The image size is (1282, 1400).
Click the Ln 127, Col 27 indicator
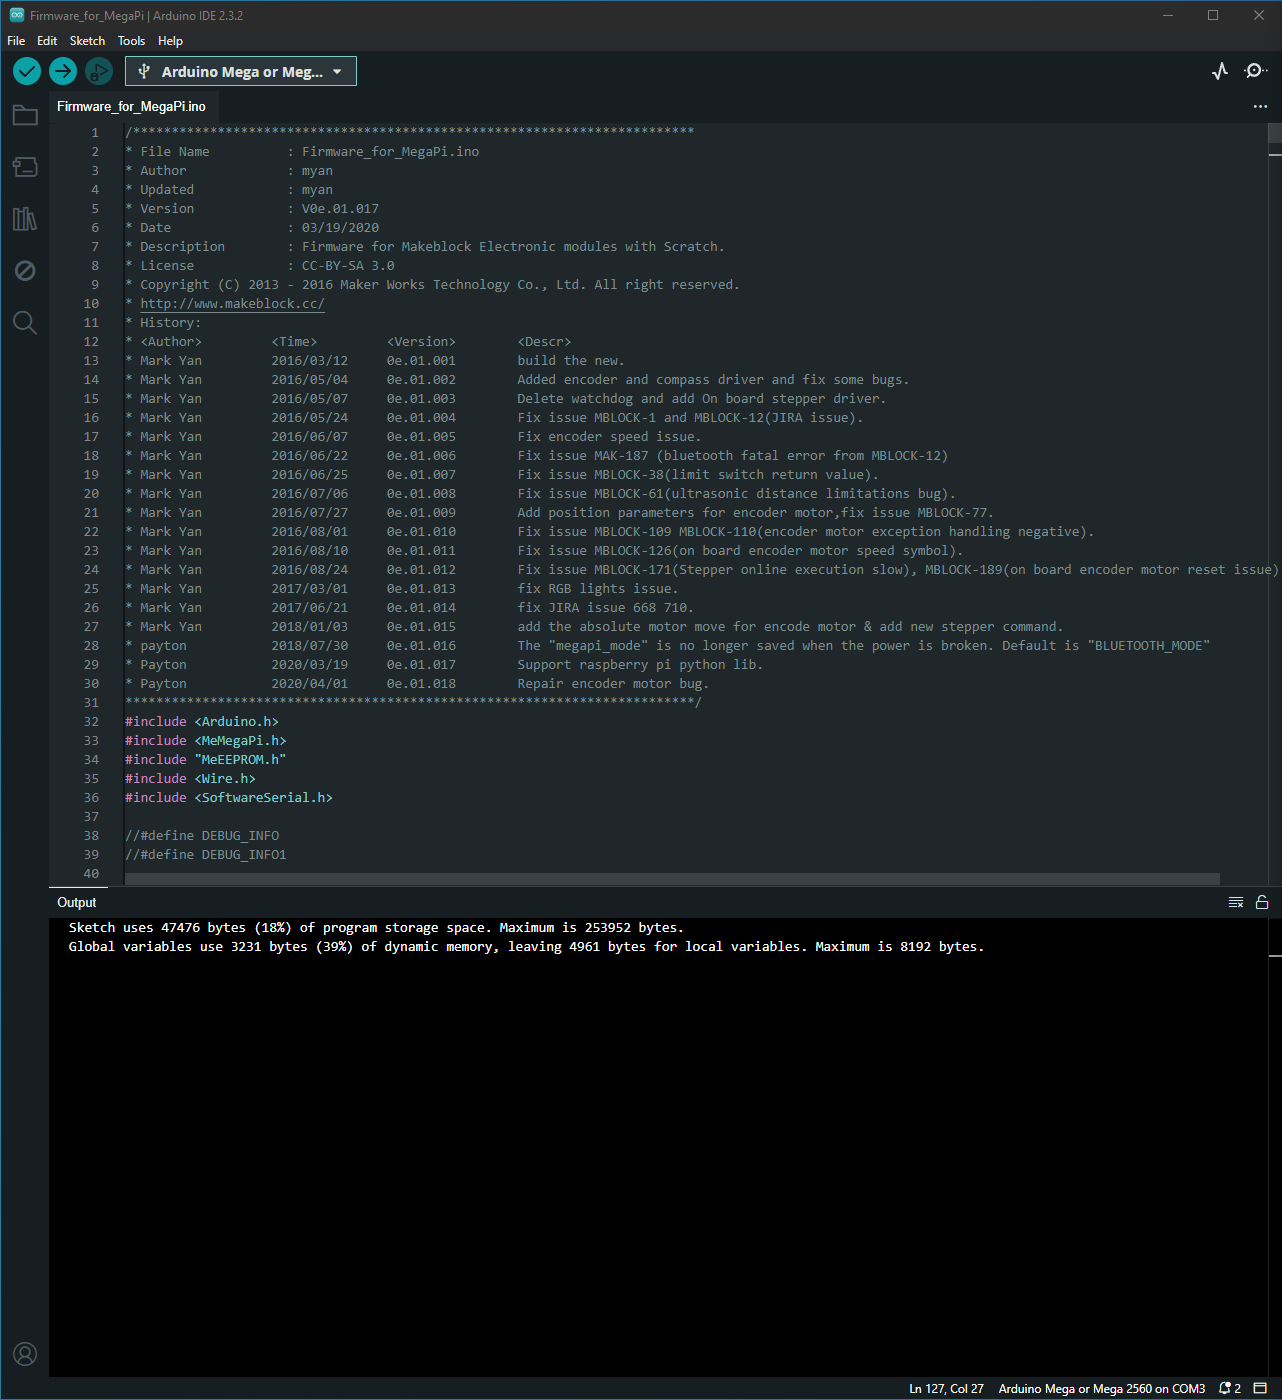pyautogui.click(x=946, y=1389)
